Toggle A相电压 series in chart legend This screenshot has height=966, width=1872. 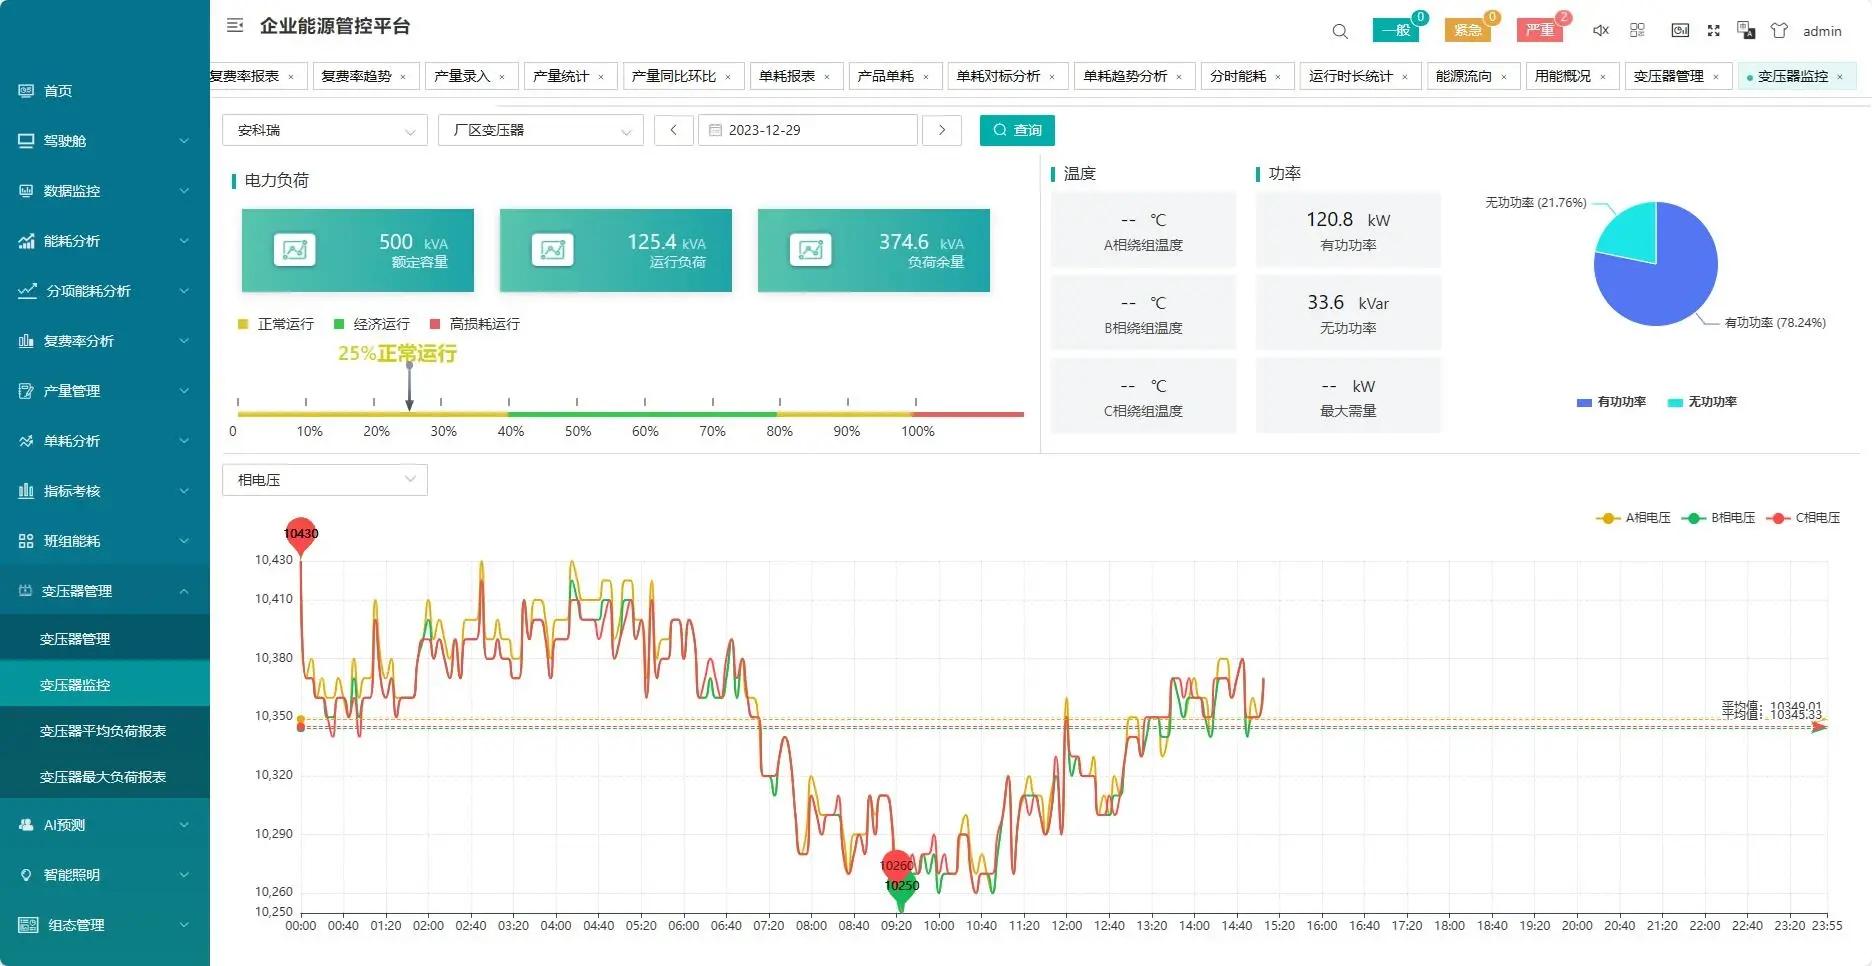pos(1633,518)
